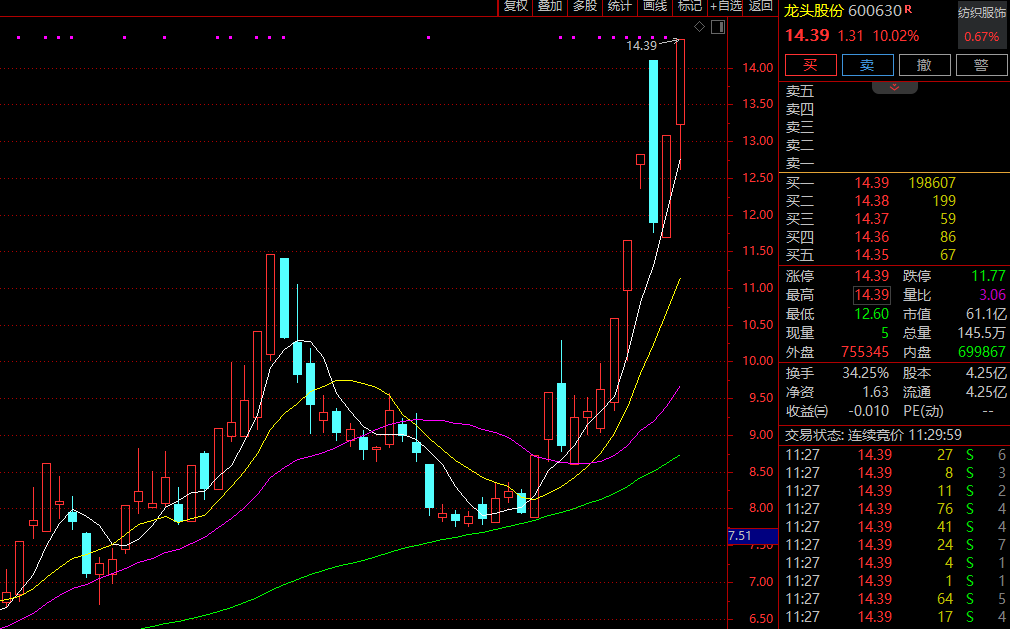1010x629 pixels.
Task: Click the blue 卖 sell button
Action: [x=868, y=65]
